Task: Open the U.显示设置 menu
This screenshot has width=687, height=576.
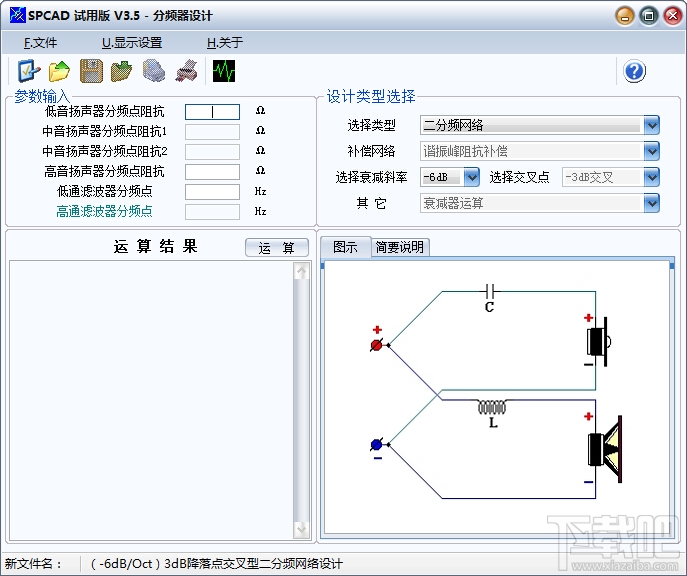Action: [x=132, y=42]
